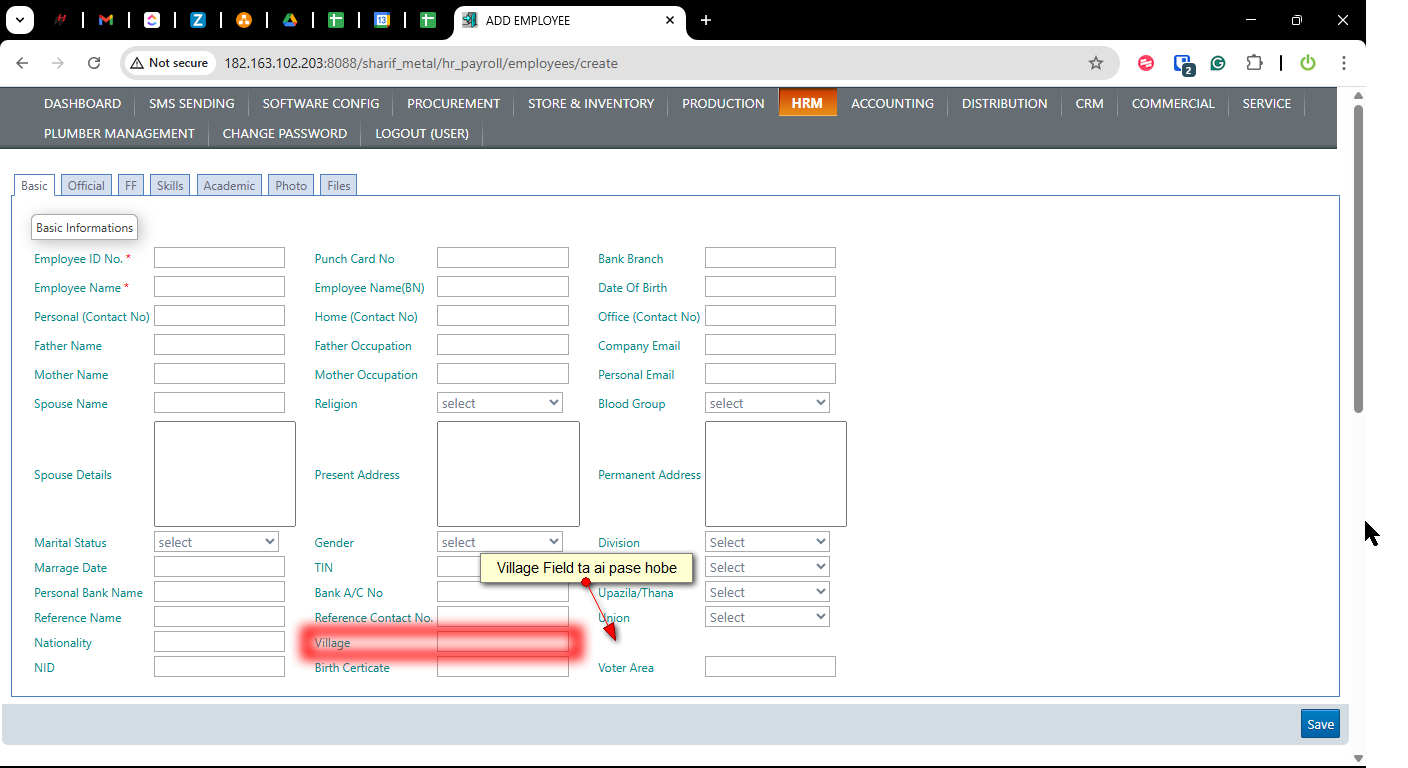The image size is (1408, 768).
Task: Open the Chrome three-dot menu
Action: point(1344,63)
